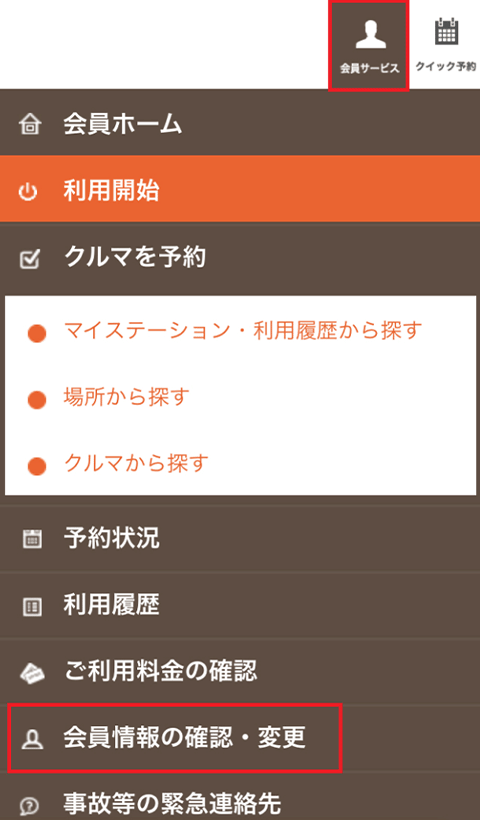This screenshot has width=480, height=820.
Task: Click the house icon beside 会員ホーム
Action: pyautogui.click(x=29, y=126)
